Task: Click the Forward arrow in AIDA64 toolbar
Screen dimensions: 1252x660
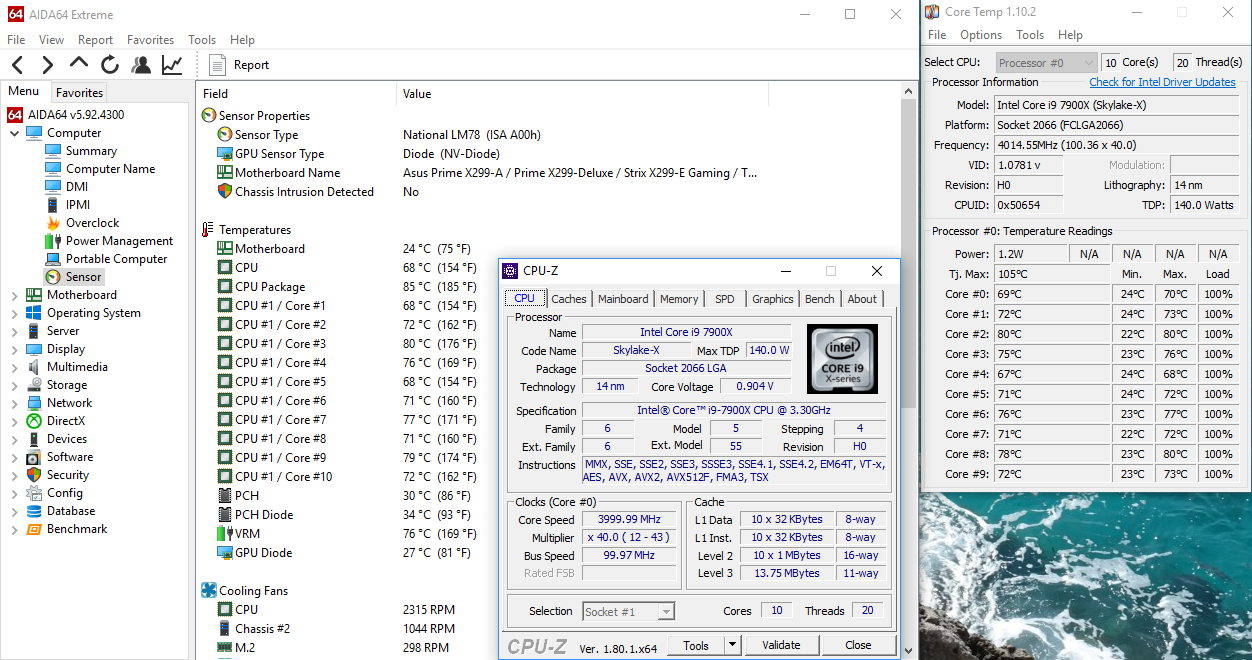Action: point(47,65)
